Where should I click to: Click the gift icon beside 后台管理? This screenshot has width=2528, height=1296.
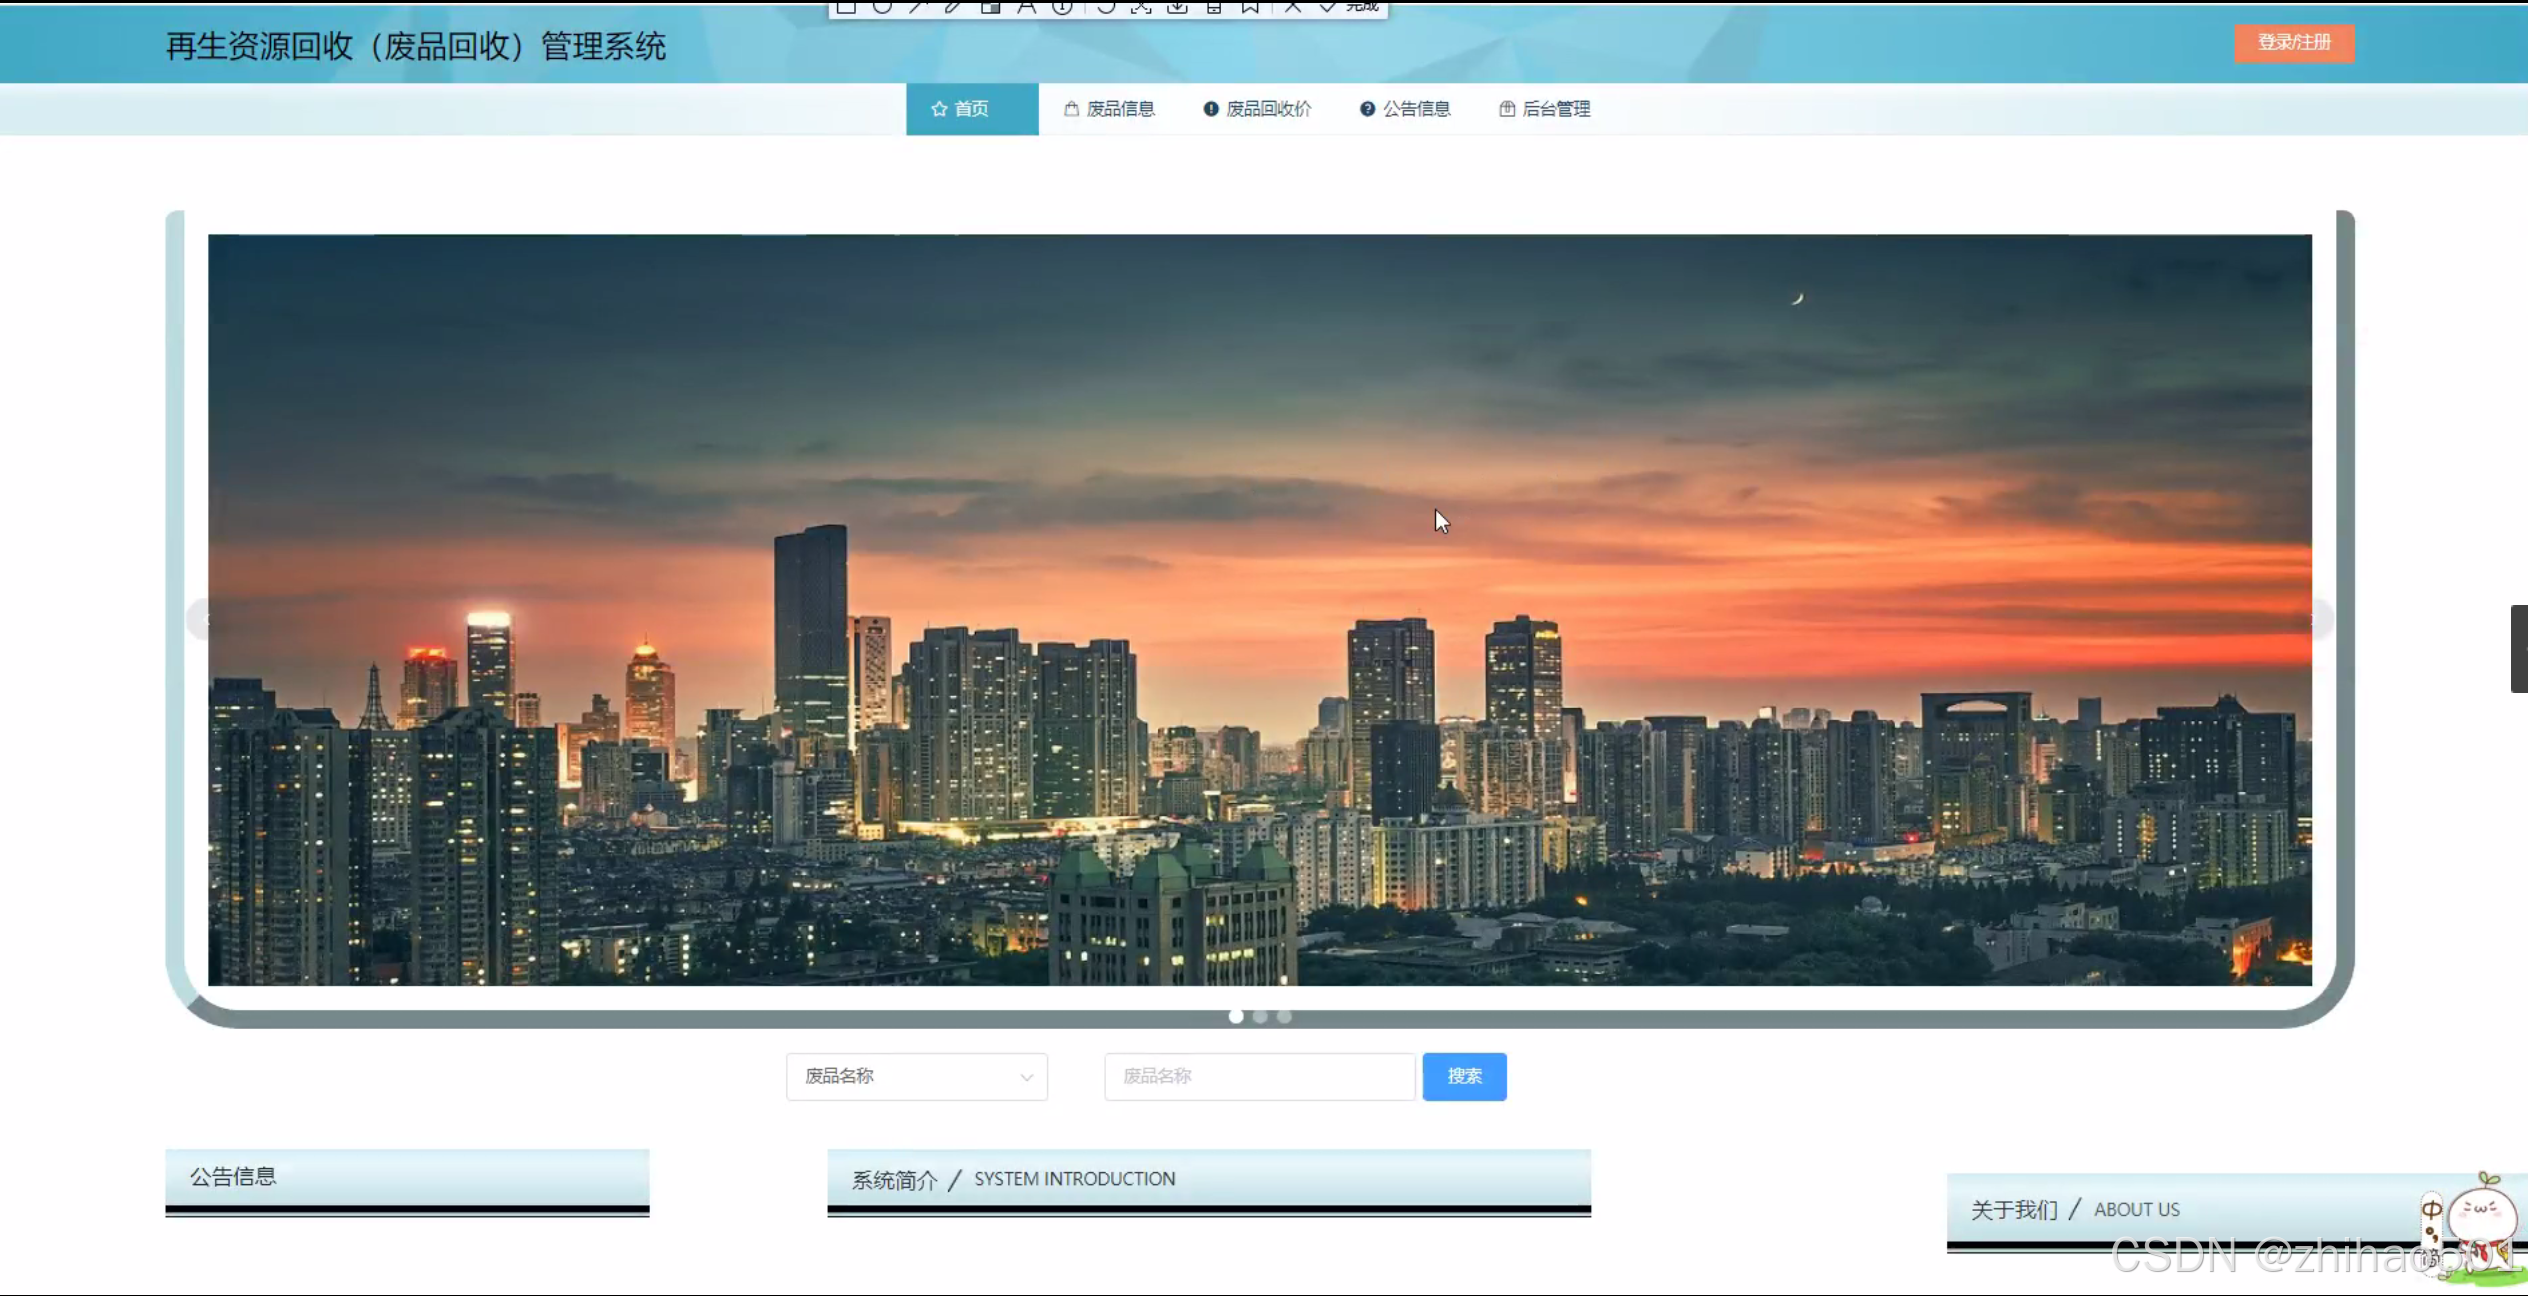1507,109
